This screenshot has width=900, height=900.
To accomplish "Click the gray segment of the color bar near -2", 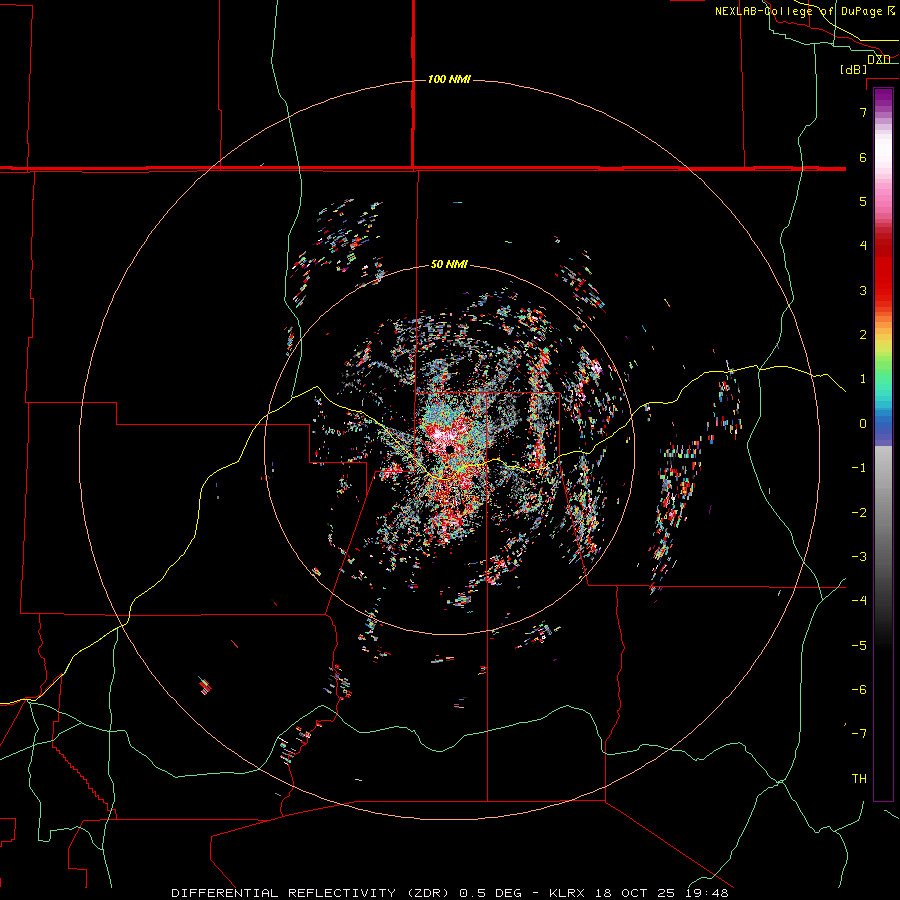I will click(883, 513).
